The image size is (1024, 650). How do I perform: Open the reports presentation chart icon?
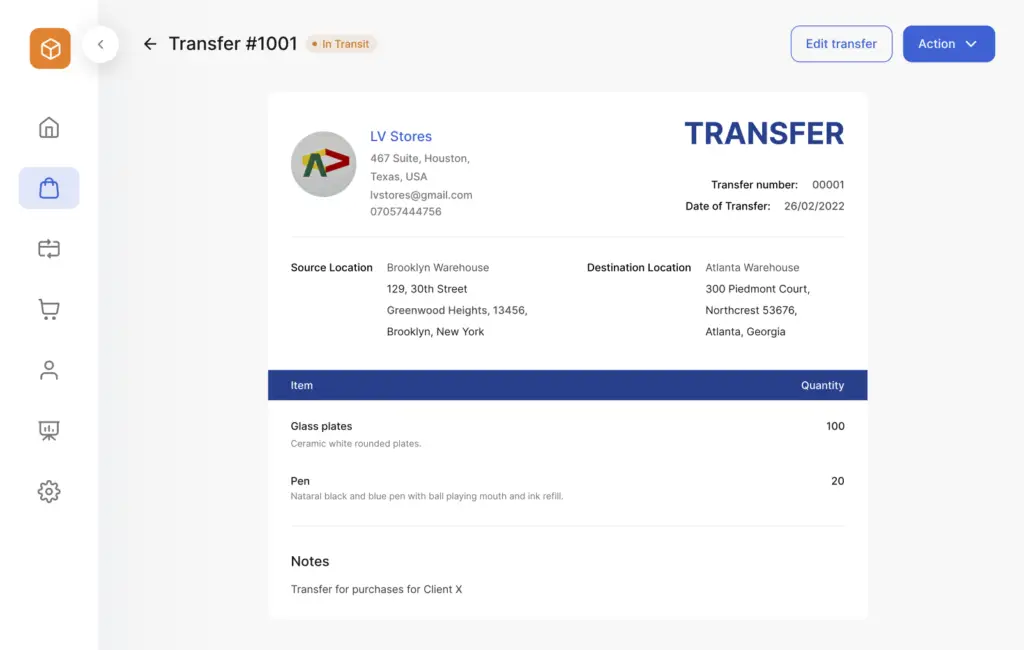click(49, 431)
